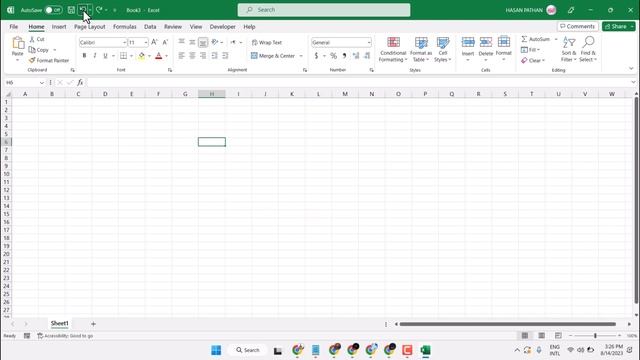Click the Borders icon
The height and width of the screenshot is (360, 640).
tap(123, 56)
